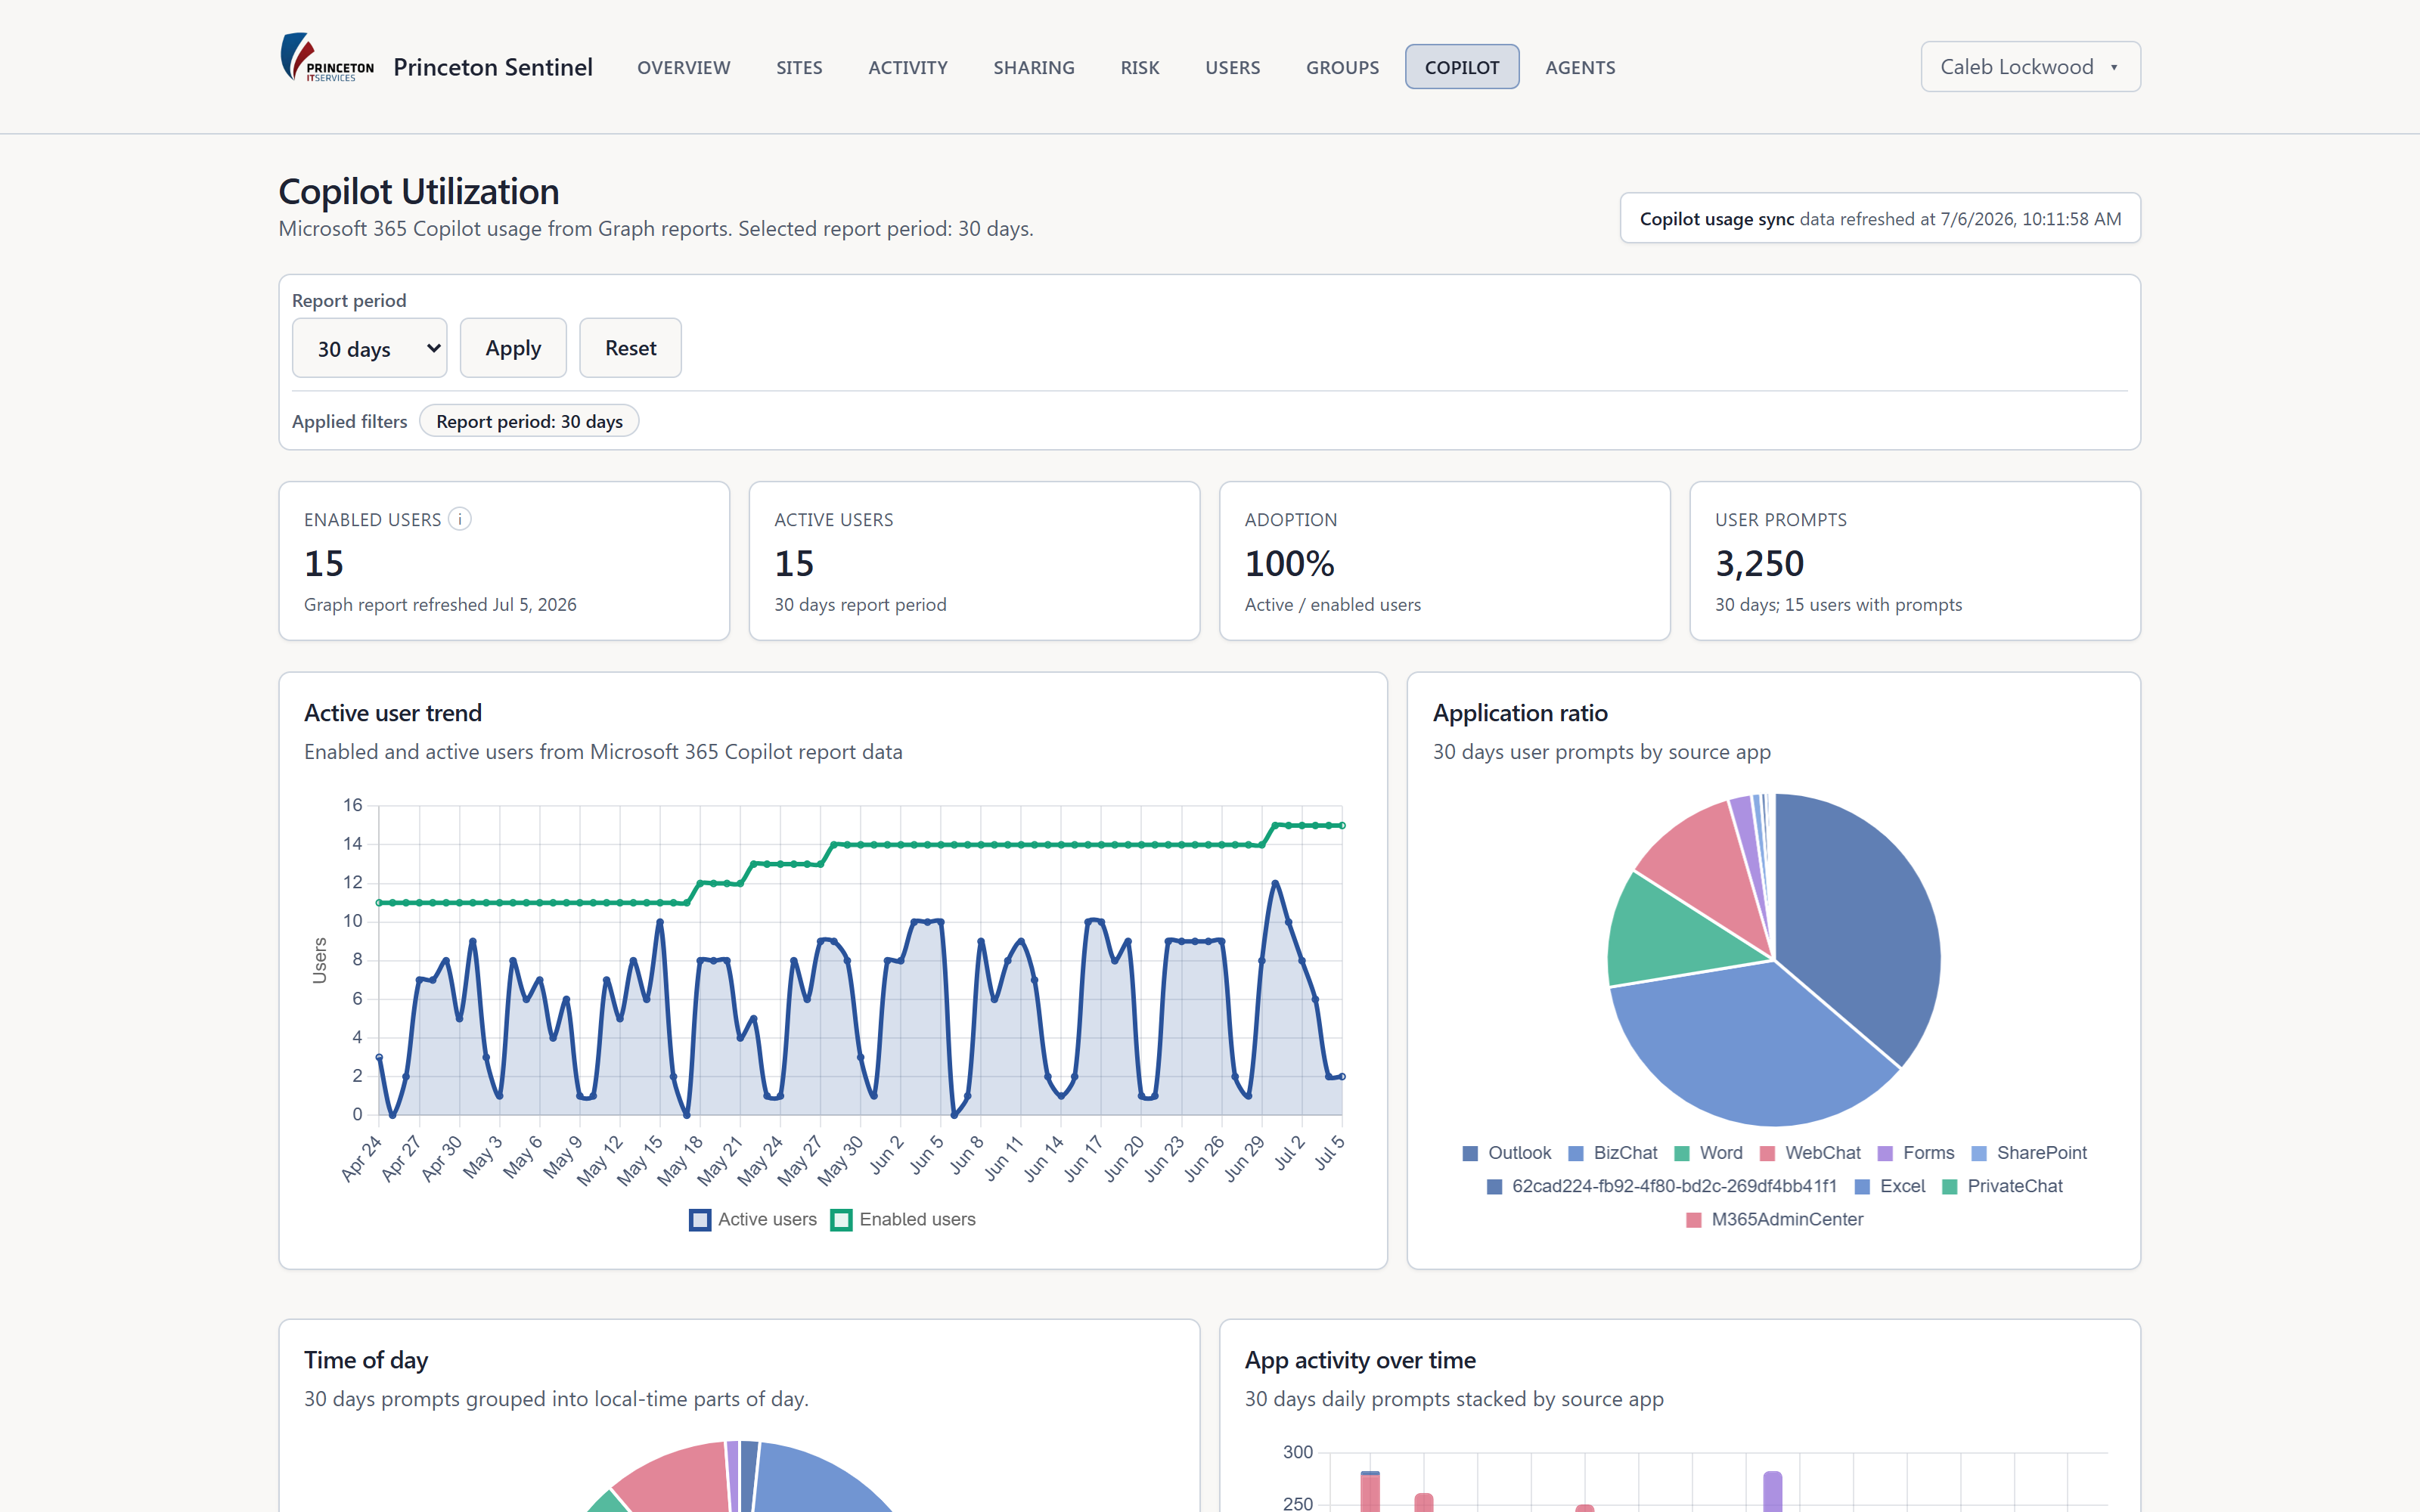The width and height of the screenshot is (2420, 1512).
Task: Click 'Active / enabled users' text
Action: [x=1332, y=605]
